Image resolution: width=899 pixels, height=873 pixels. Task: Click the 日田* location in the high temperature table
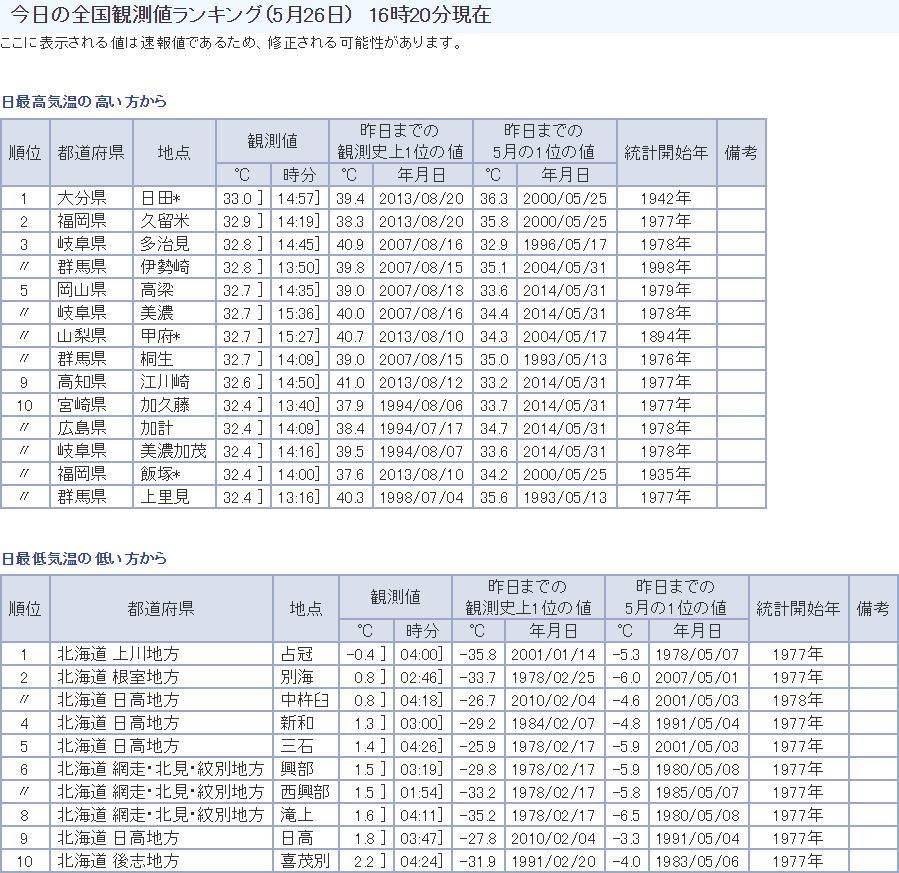pyautogui.click(x=160, y=198)
